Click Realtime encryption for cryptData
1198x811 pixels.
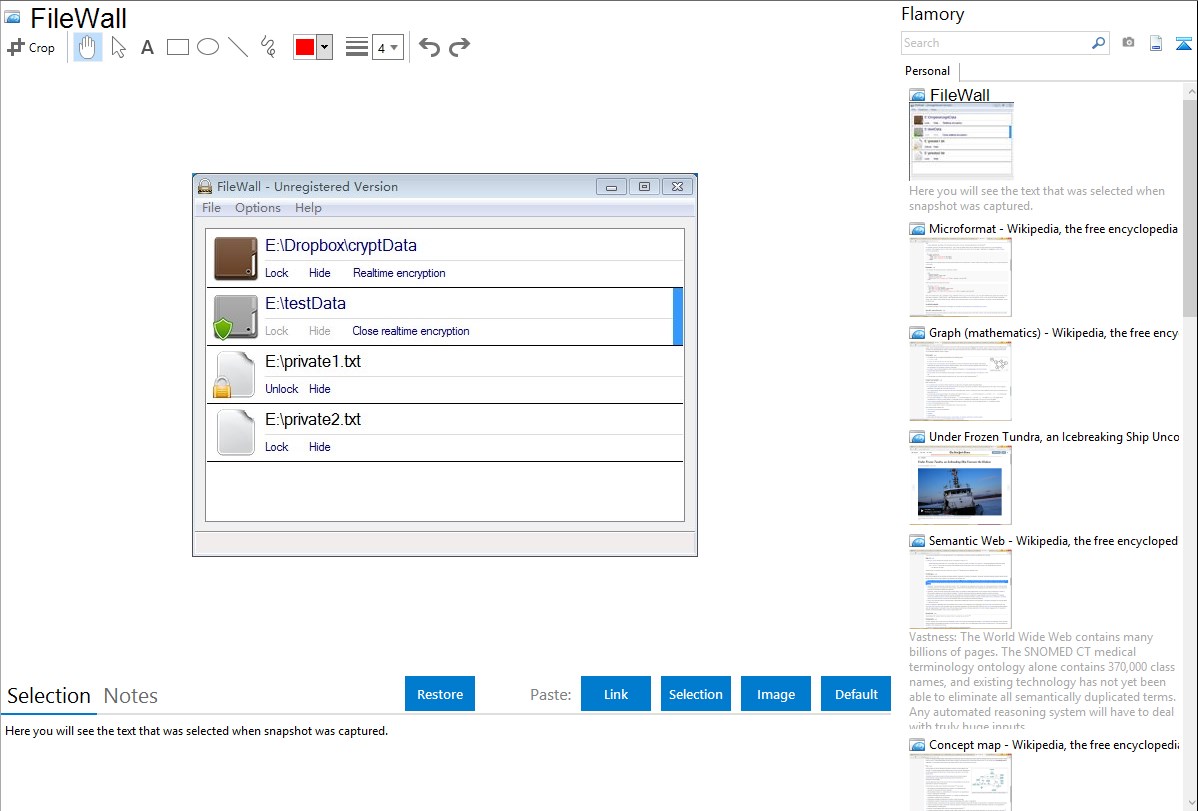(399, 273)
